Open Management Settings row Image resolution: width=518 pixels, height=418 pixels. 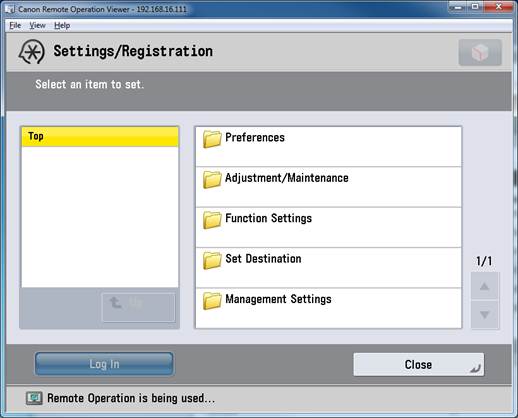point(329,308)
